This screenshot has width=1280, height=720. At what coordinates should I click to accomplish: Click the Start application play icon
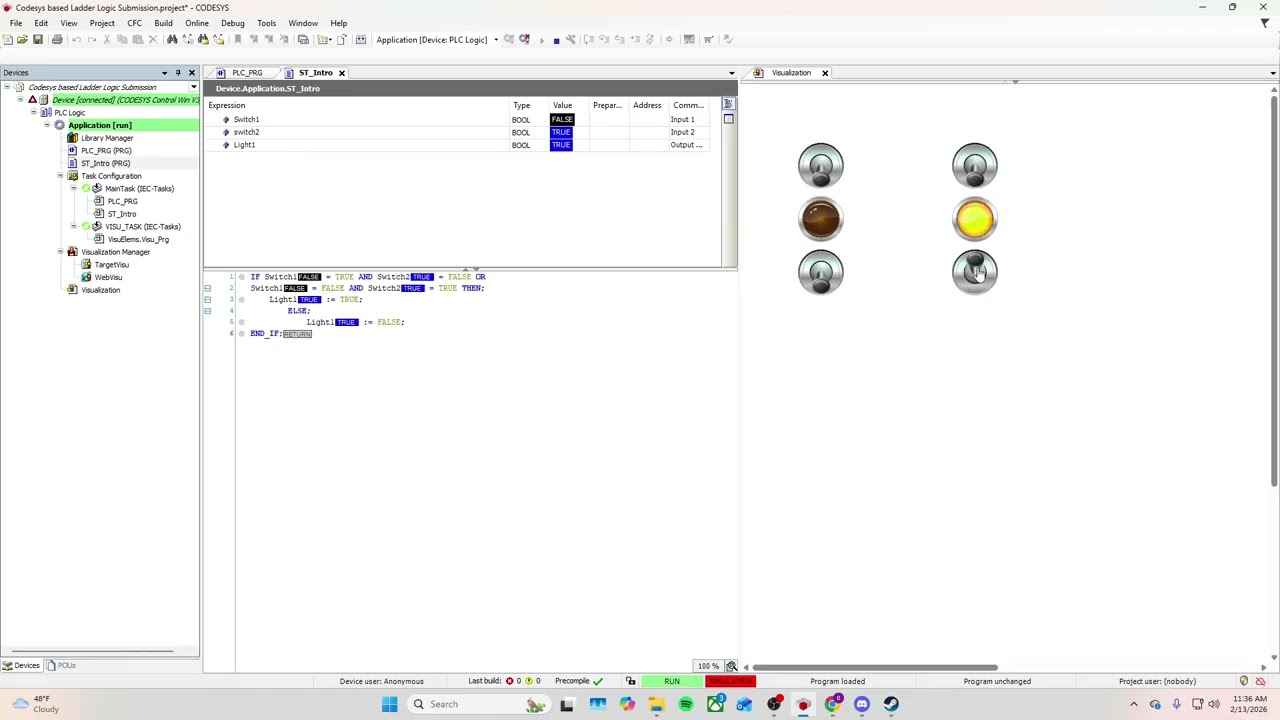coord(542,40)
